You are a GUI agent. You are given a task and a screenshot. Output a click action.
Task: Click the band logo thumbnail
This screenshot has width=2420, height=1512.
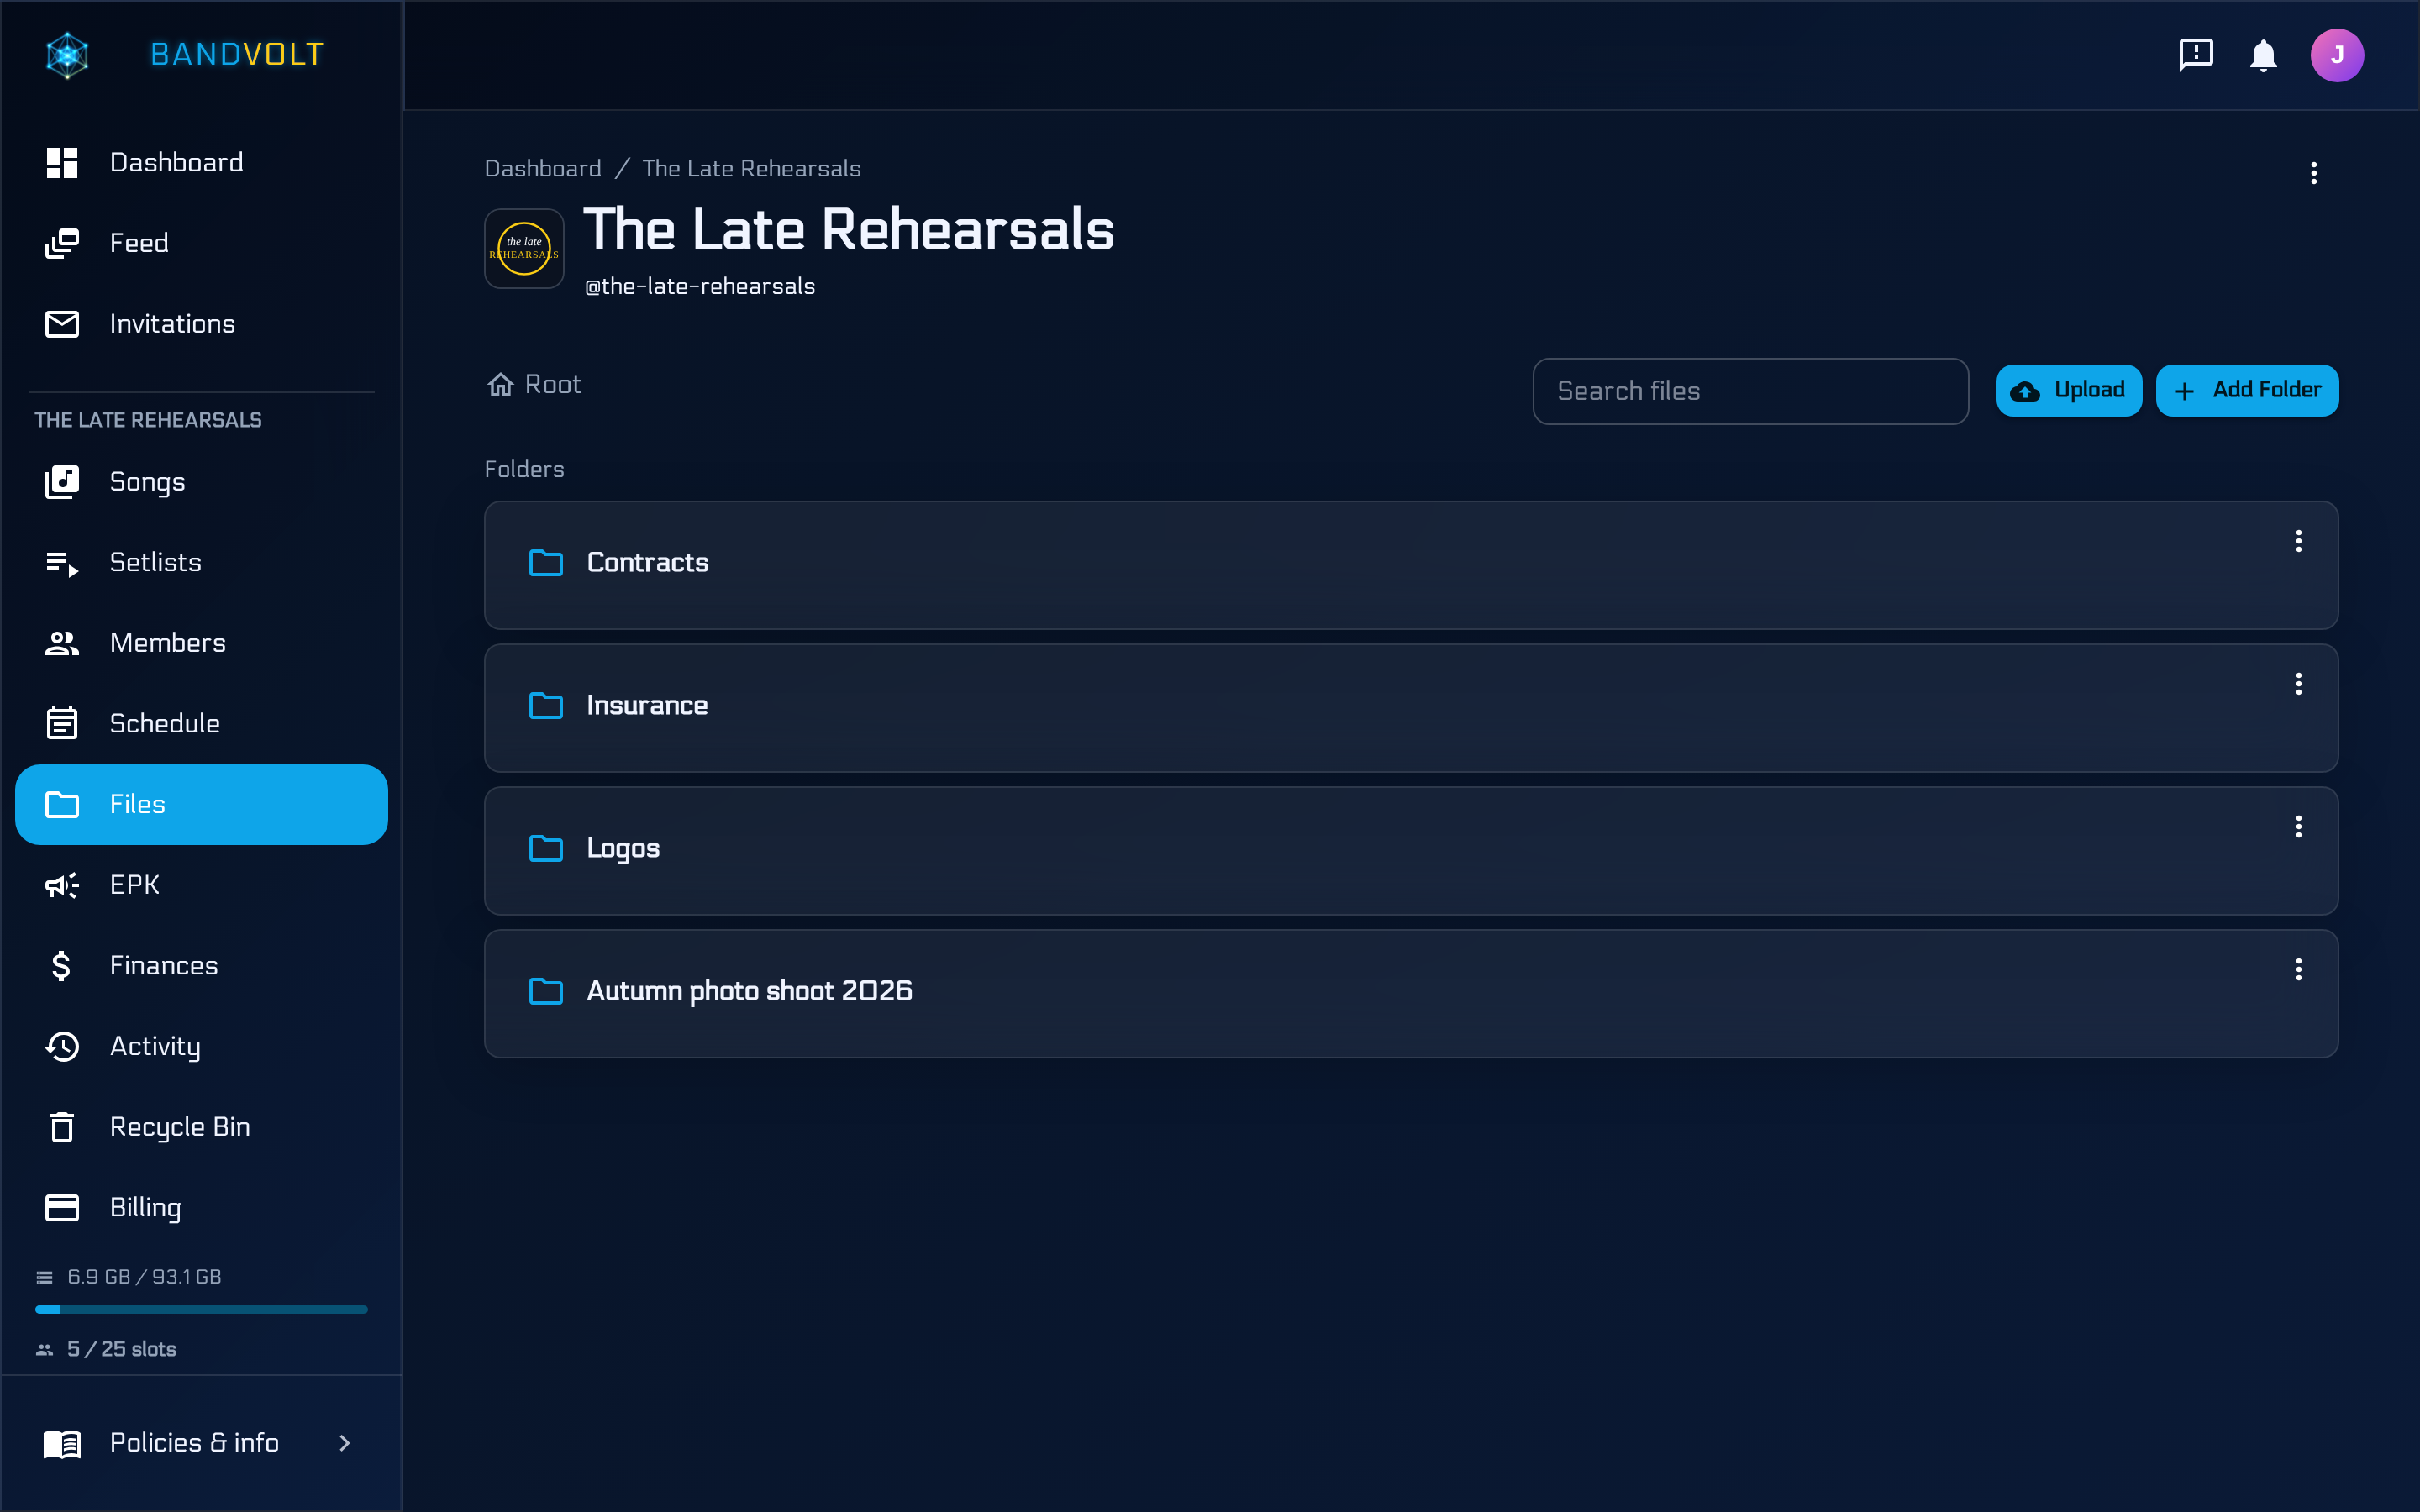524,249
